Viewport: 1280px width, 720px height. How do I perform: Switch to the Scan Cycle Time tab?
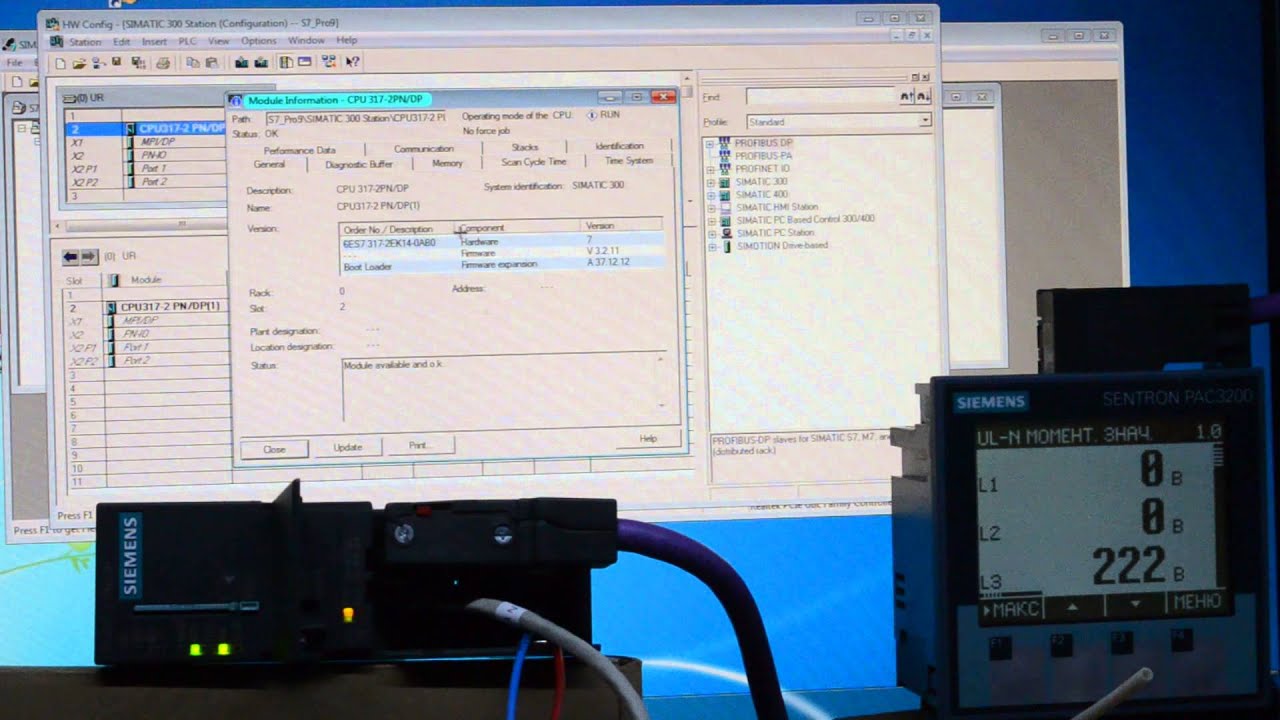click(x=533, y=162)
